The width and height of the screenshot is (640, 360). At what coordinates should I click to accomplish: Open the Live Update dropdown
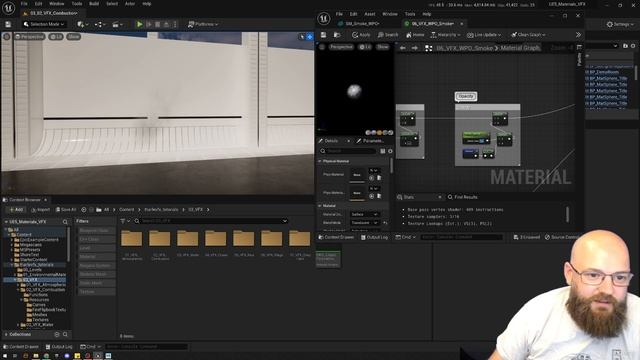tap(484, 35)
